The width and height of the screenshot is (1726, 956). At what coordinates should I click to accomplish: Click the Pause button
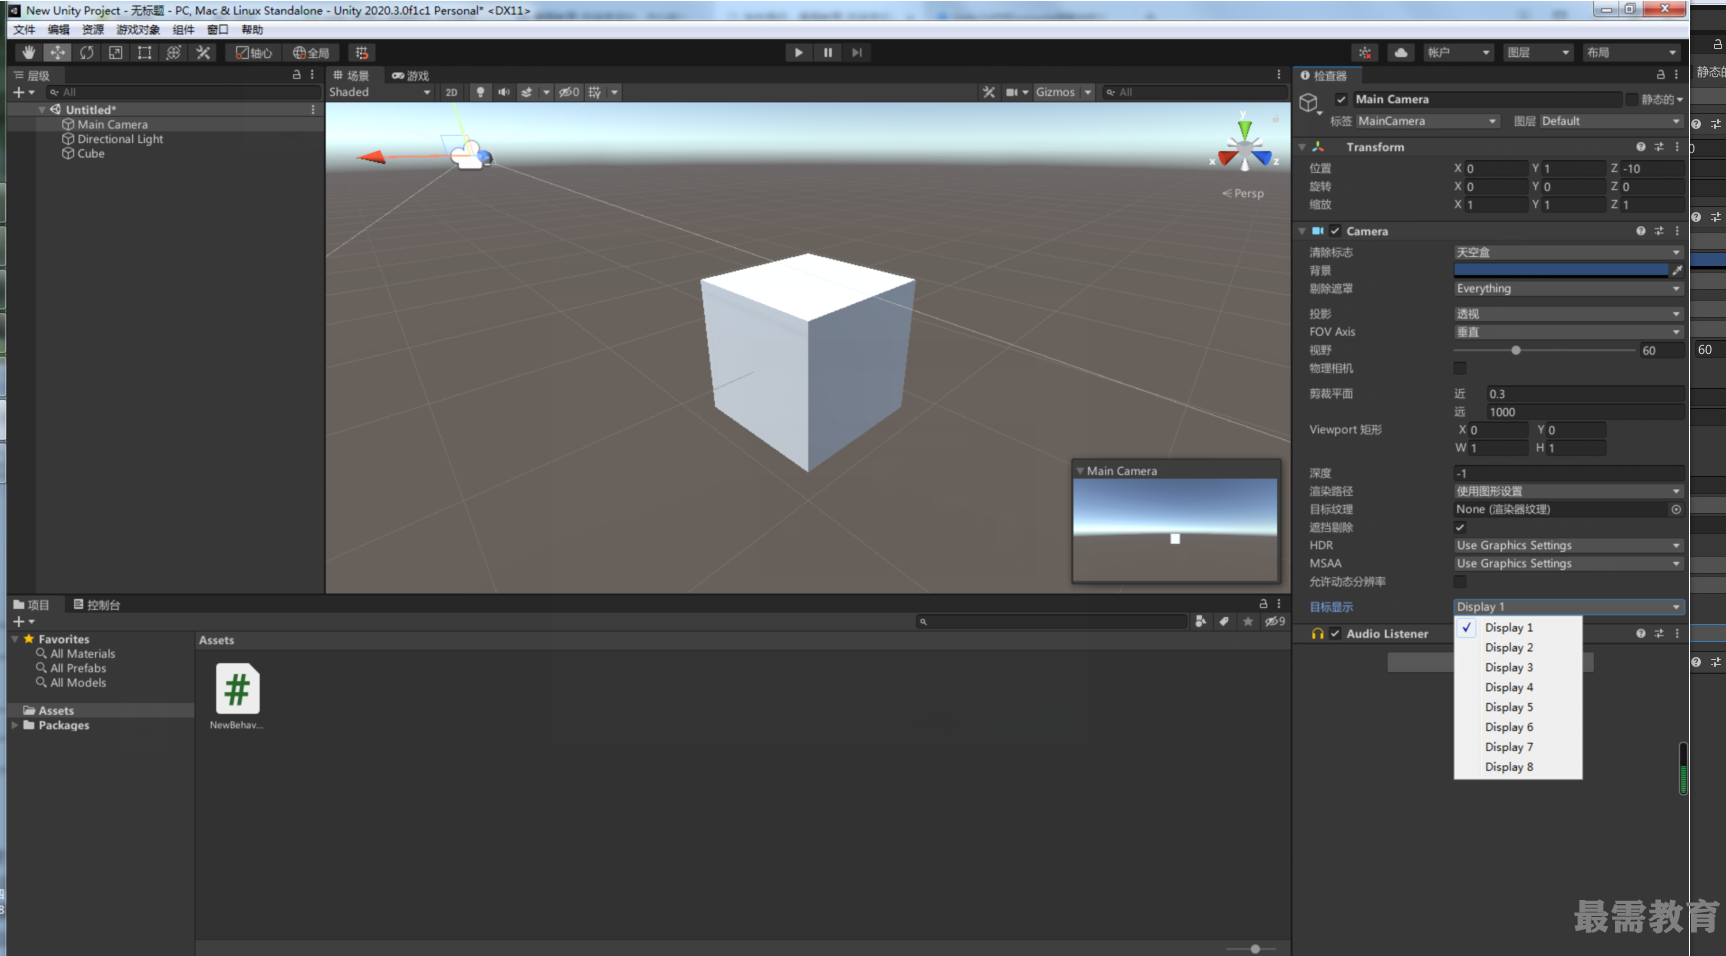click(x=828, y=52)
